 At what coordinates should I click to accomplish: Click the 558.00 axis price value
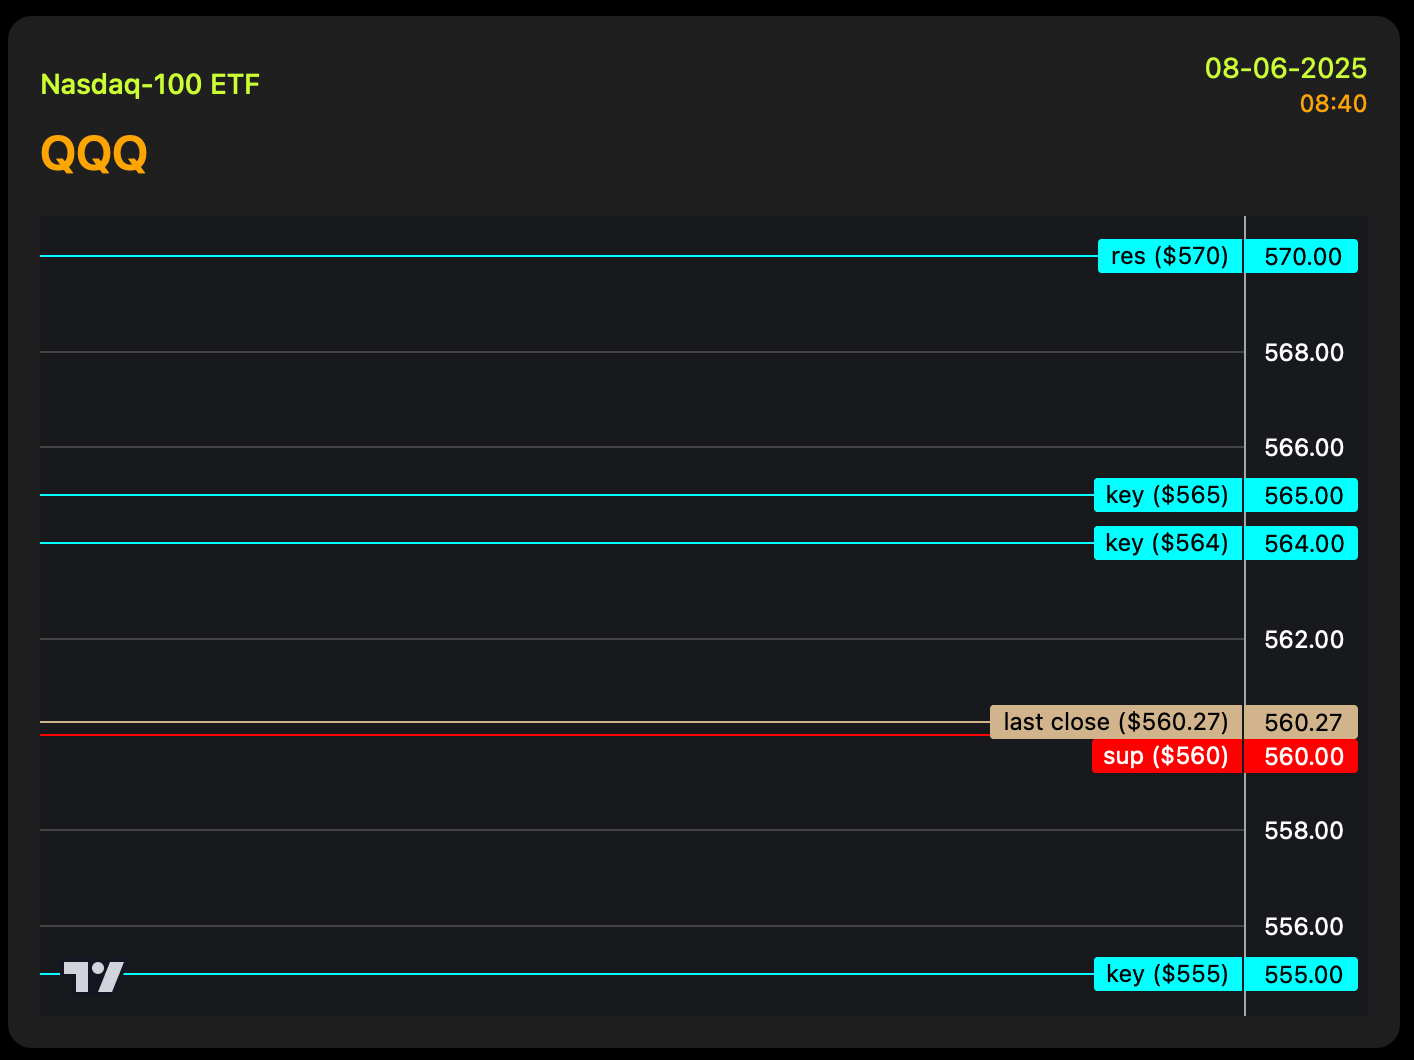(x=1303, y=830)
